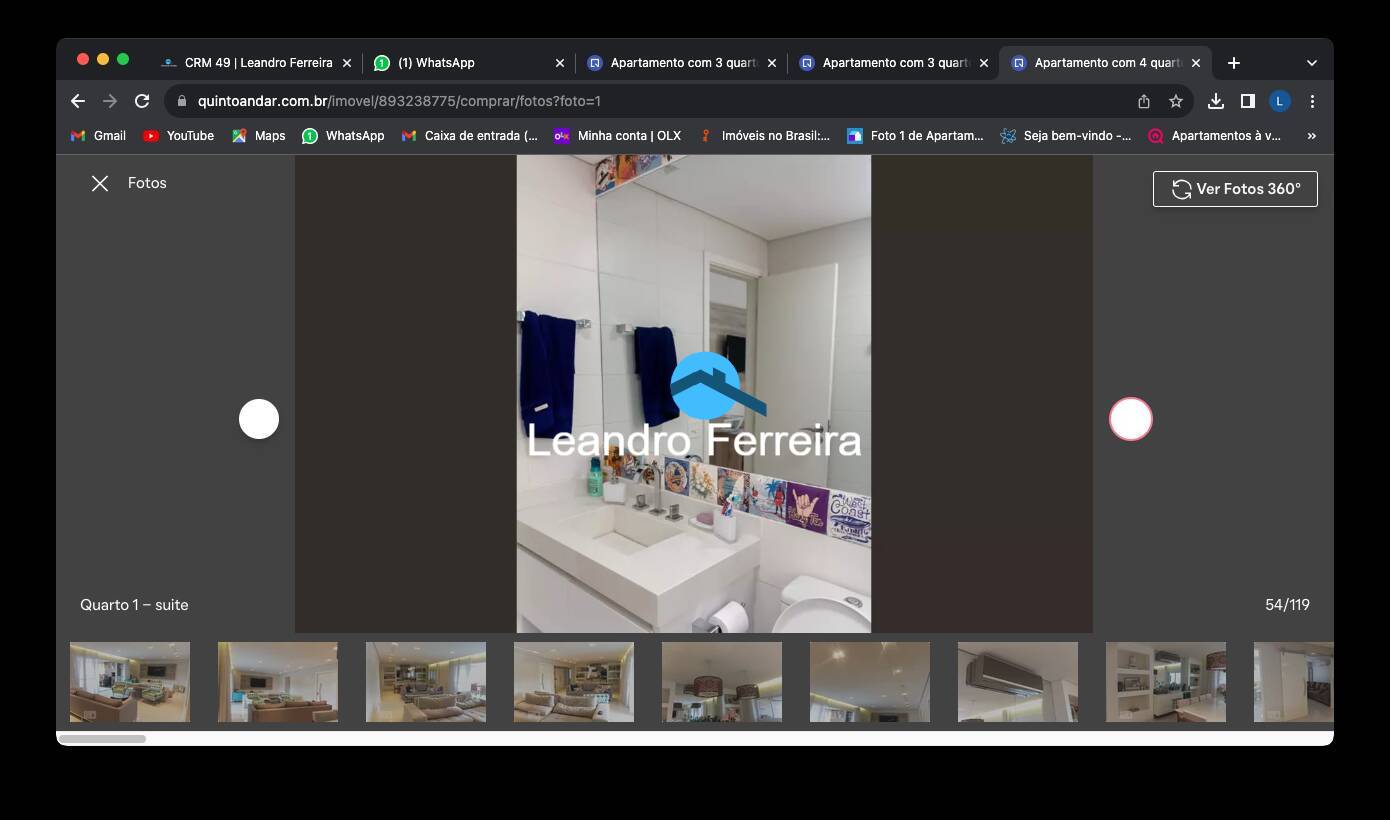Image resolution: width=1390 pixels, height=820 pixels.
Task: Click the Quarto 1 – suite caption
Action: [x=134, y=605]
